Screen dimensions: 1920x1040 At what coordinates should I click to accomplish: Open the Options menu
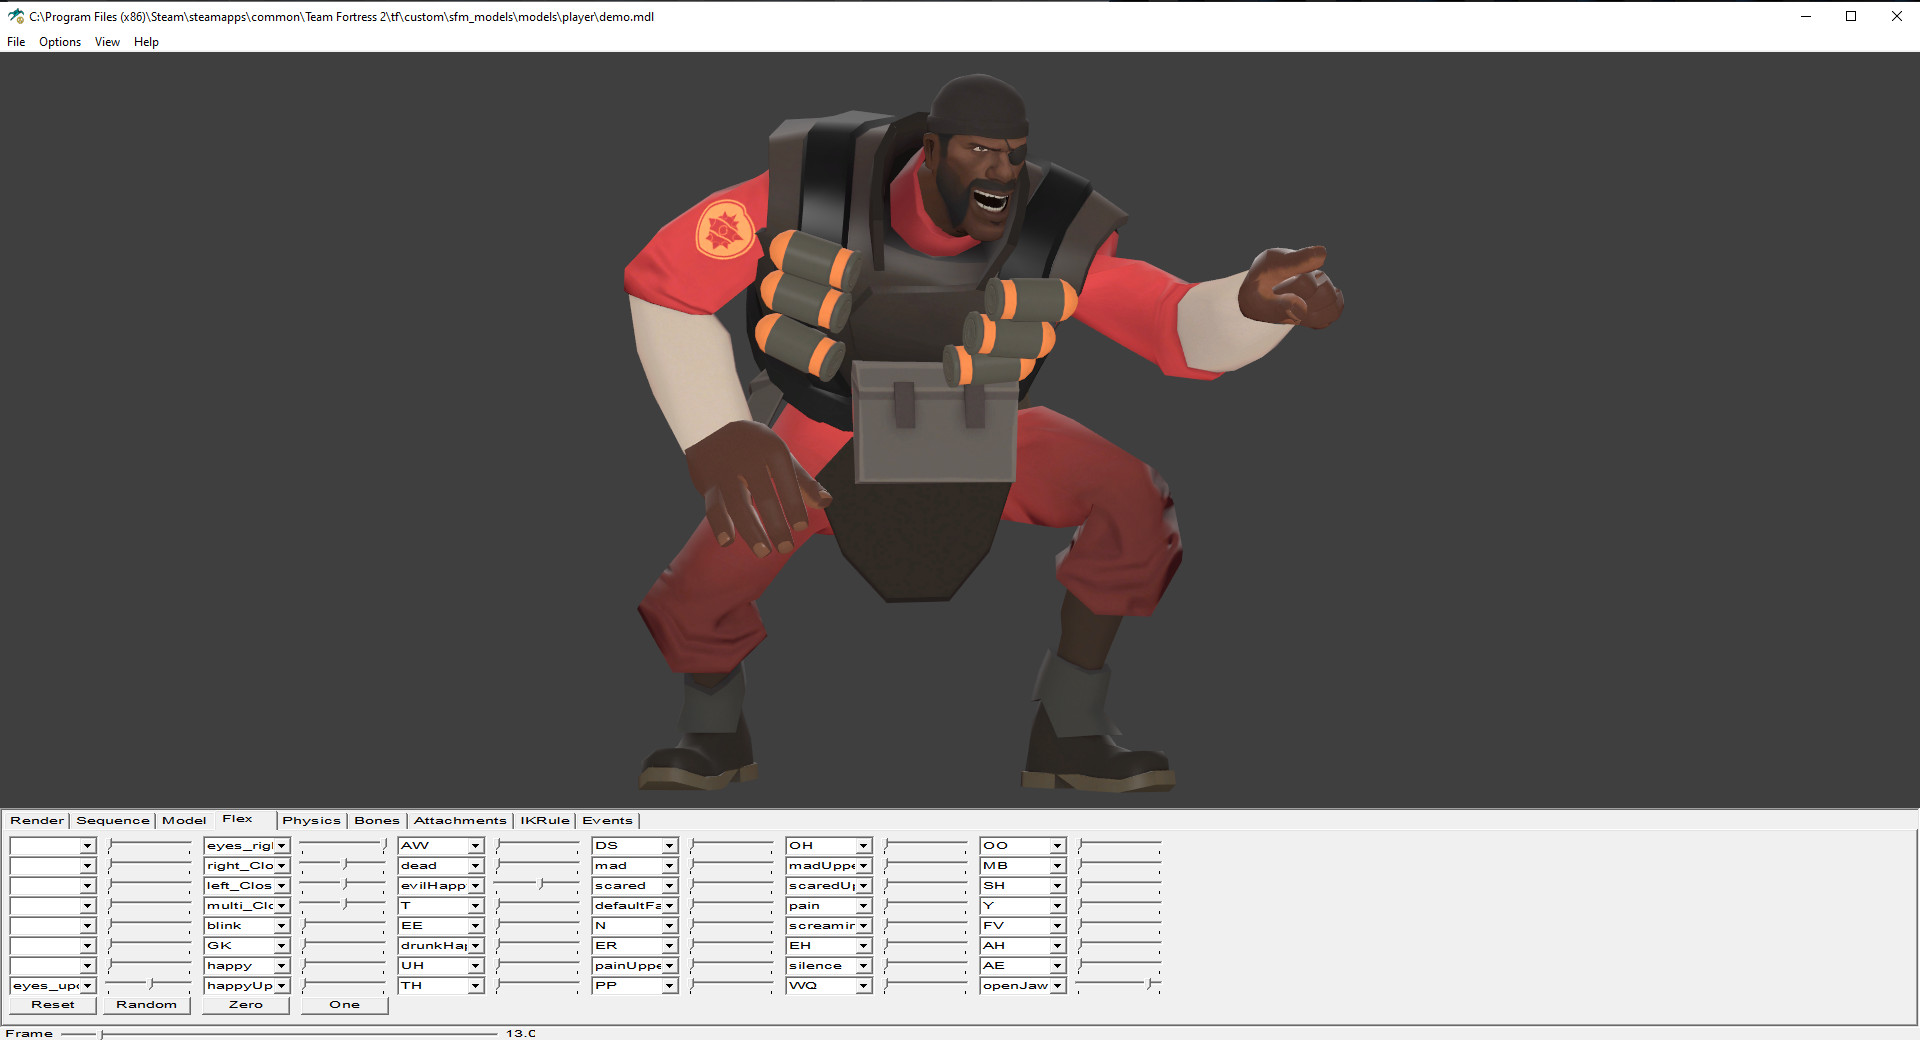[x=60, y=42]
